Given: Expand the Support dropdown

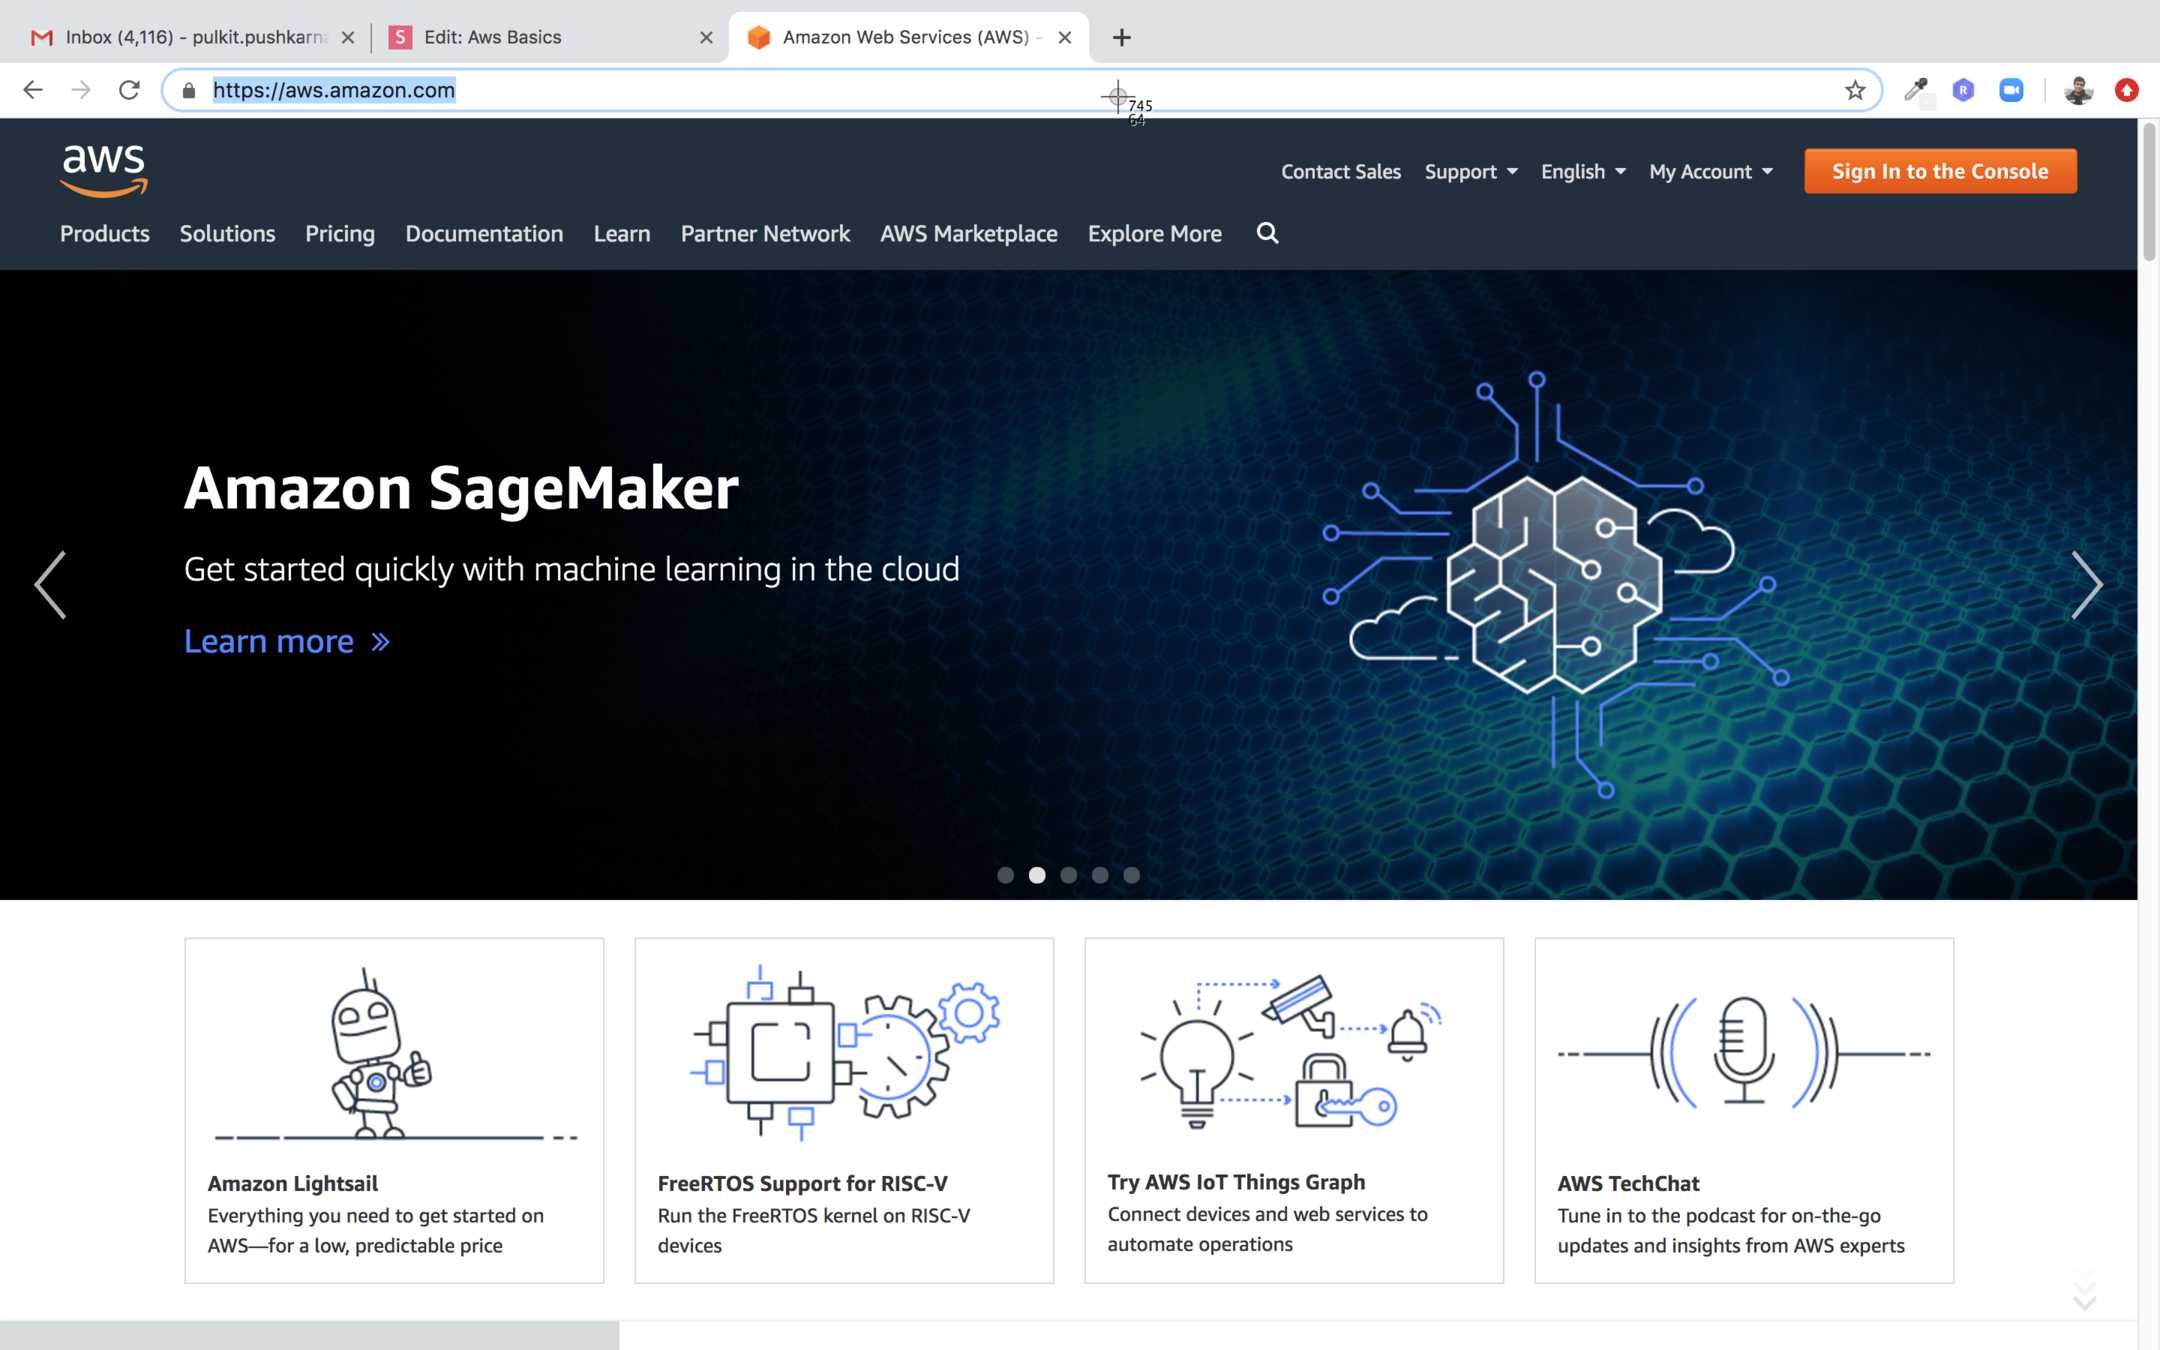Looking at the screenshot, I should point(1470,172).
